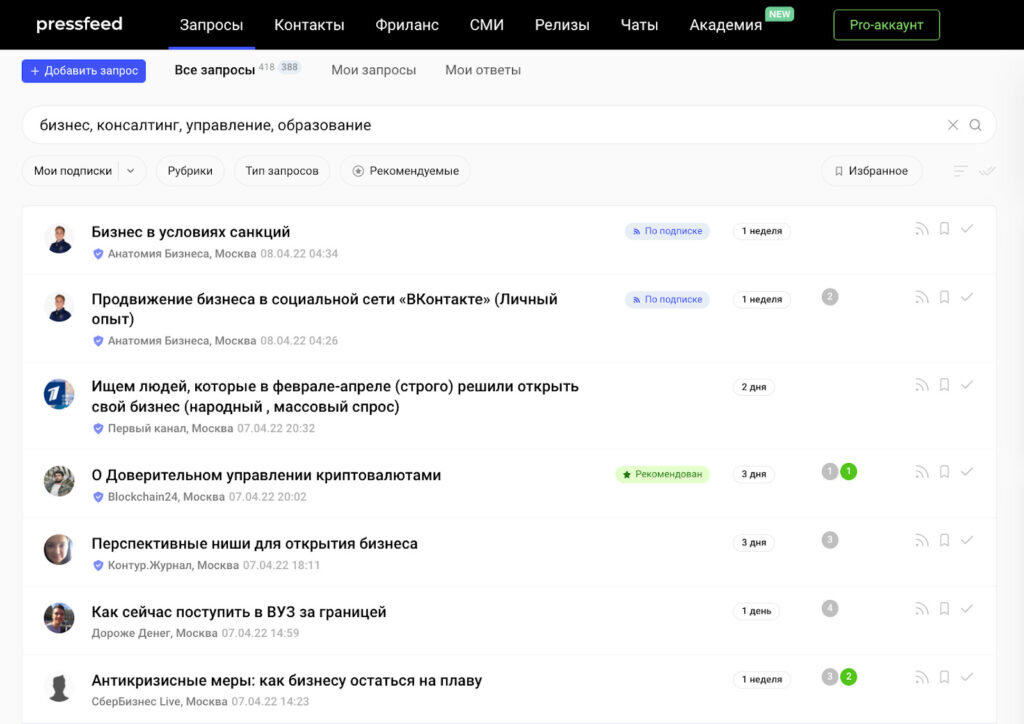Clear search query using the X icon
This screenshot has height=724, width=1024.
tap(952, 124)
